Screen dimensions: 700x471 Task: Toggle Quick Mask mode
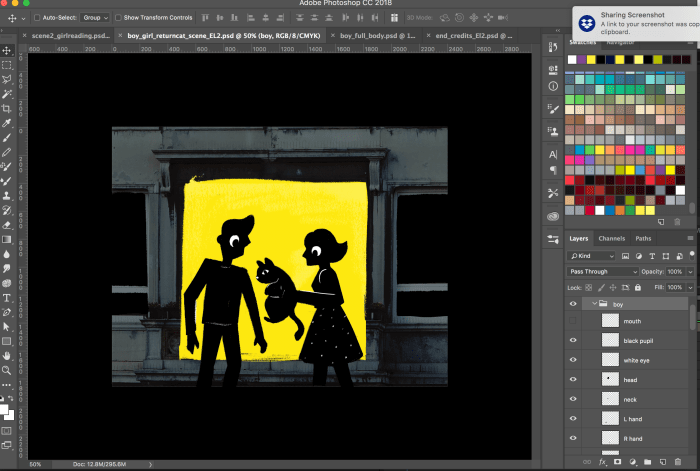7,431
